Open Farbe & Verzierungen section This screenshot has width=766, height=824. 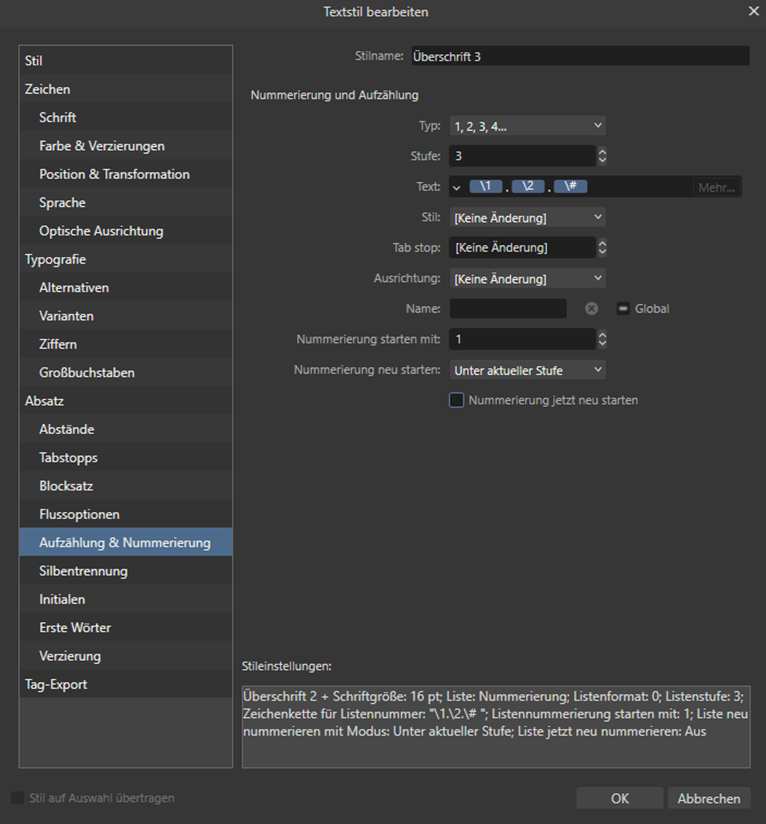point(126,146)
